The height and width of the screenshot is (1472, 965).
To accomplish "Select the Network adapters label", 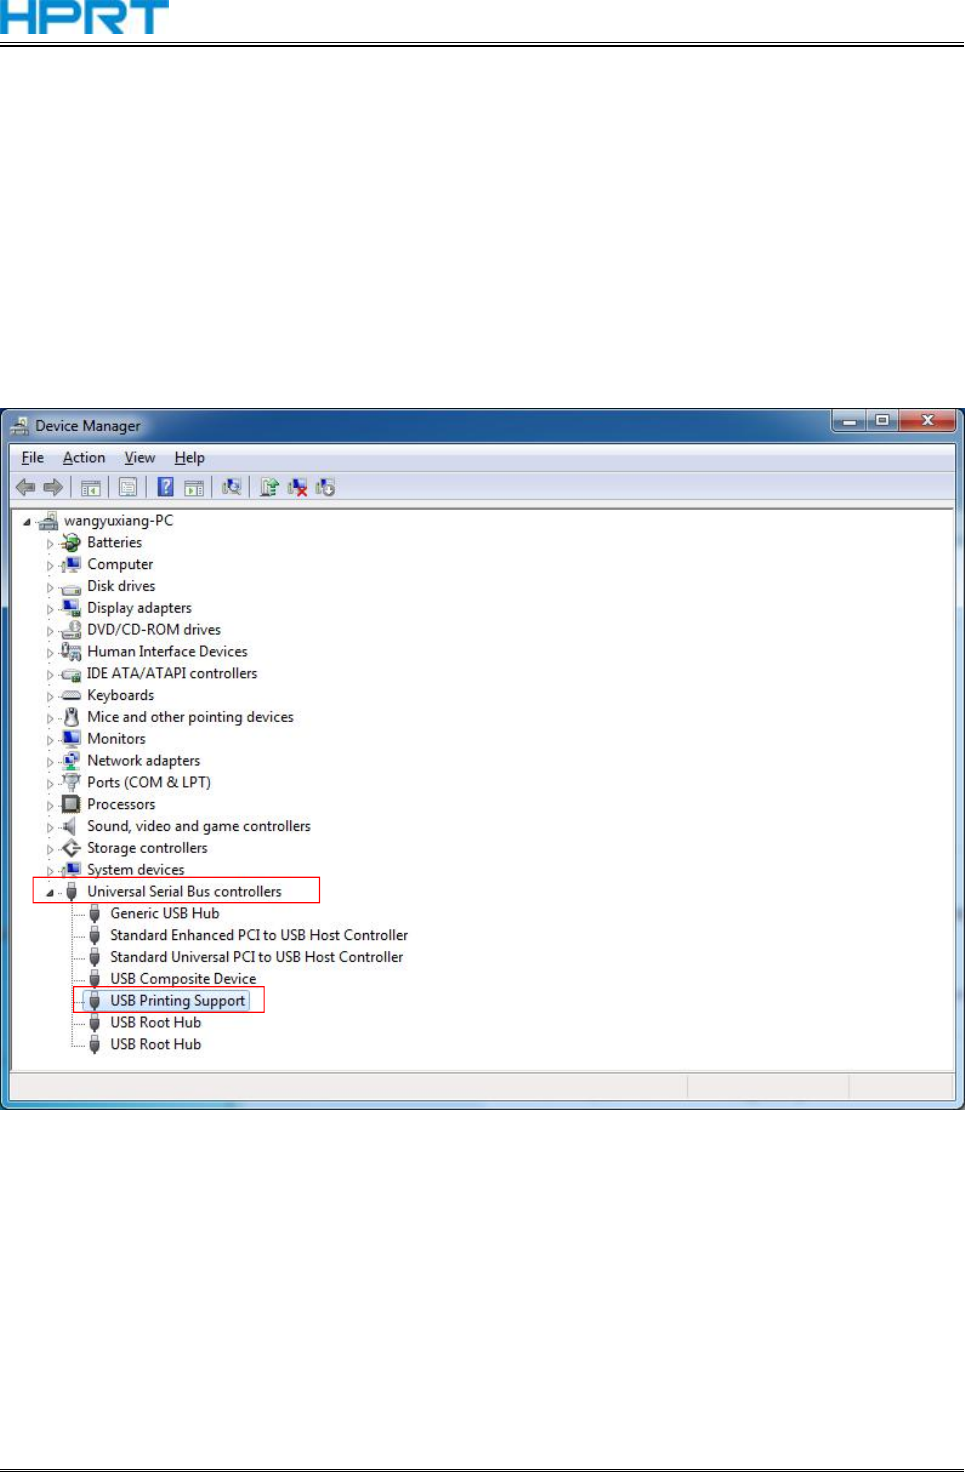I will coord(143,761).
